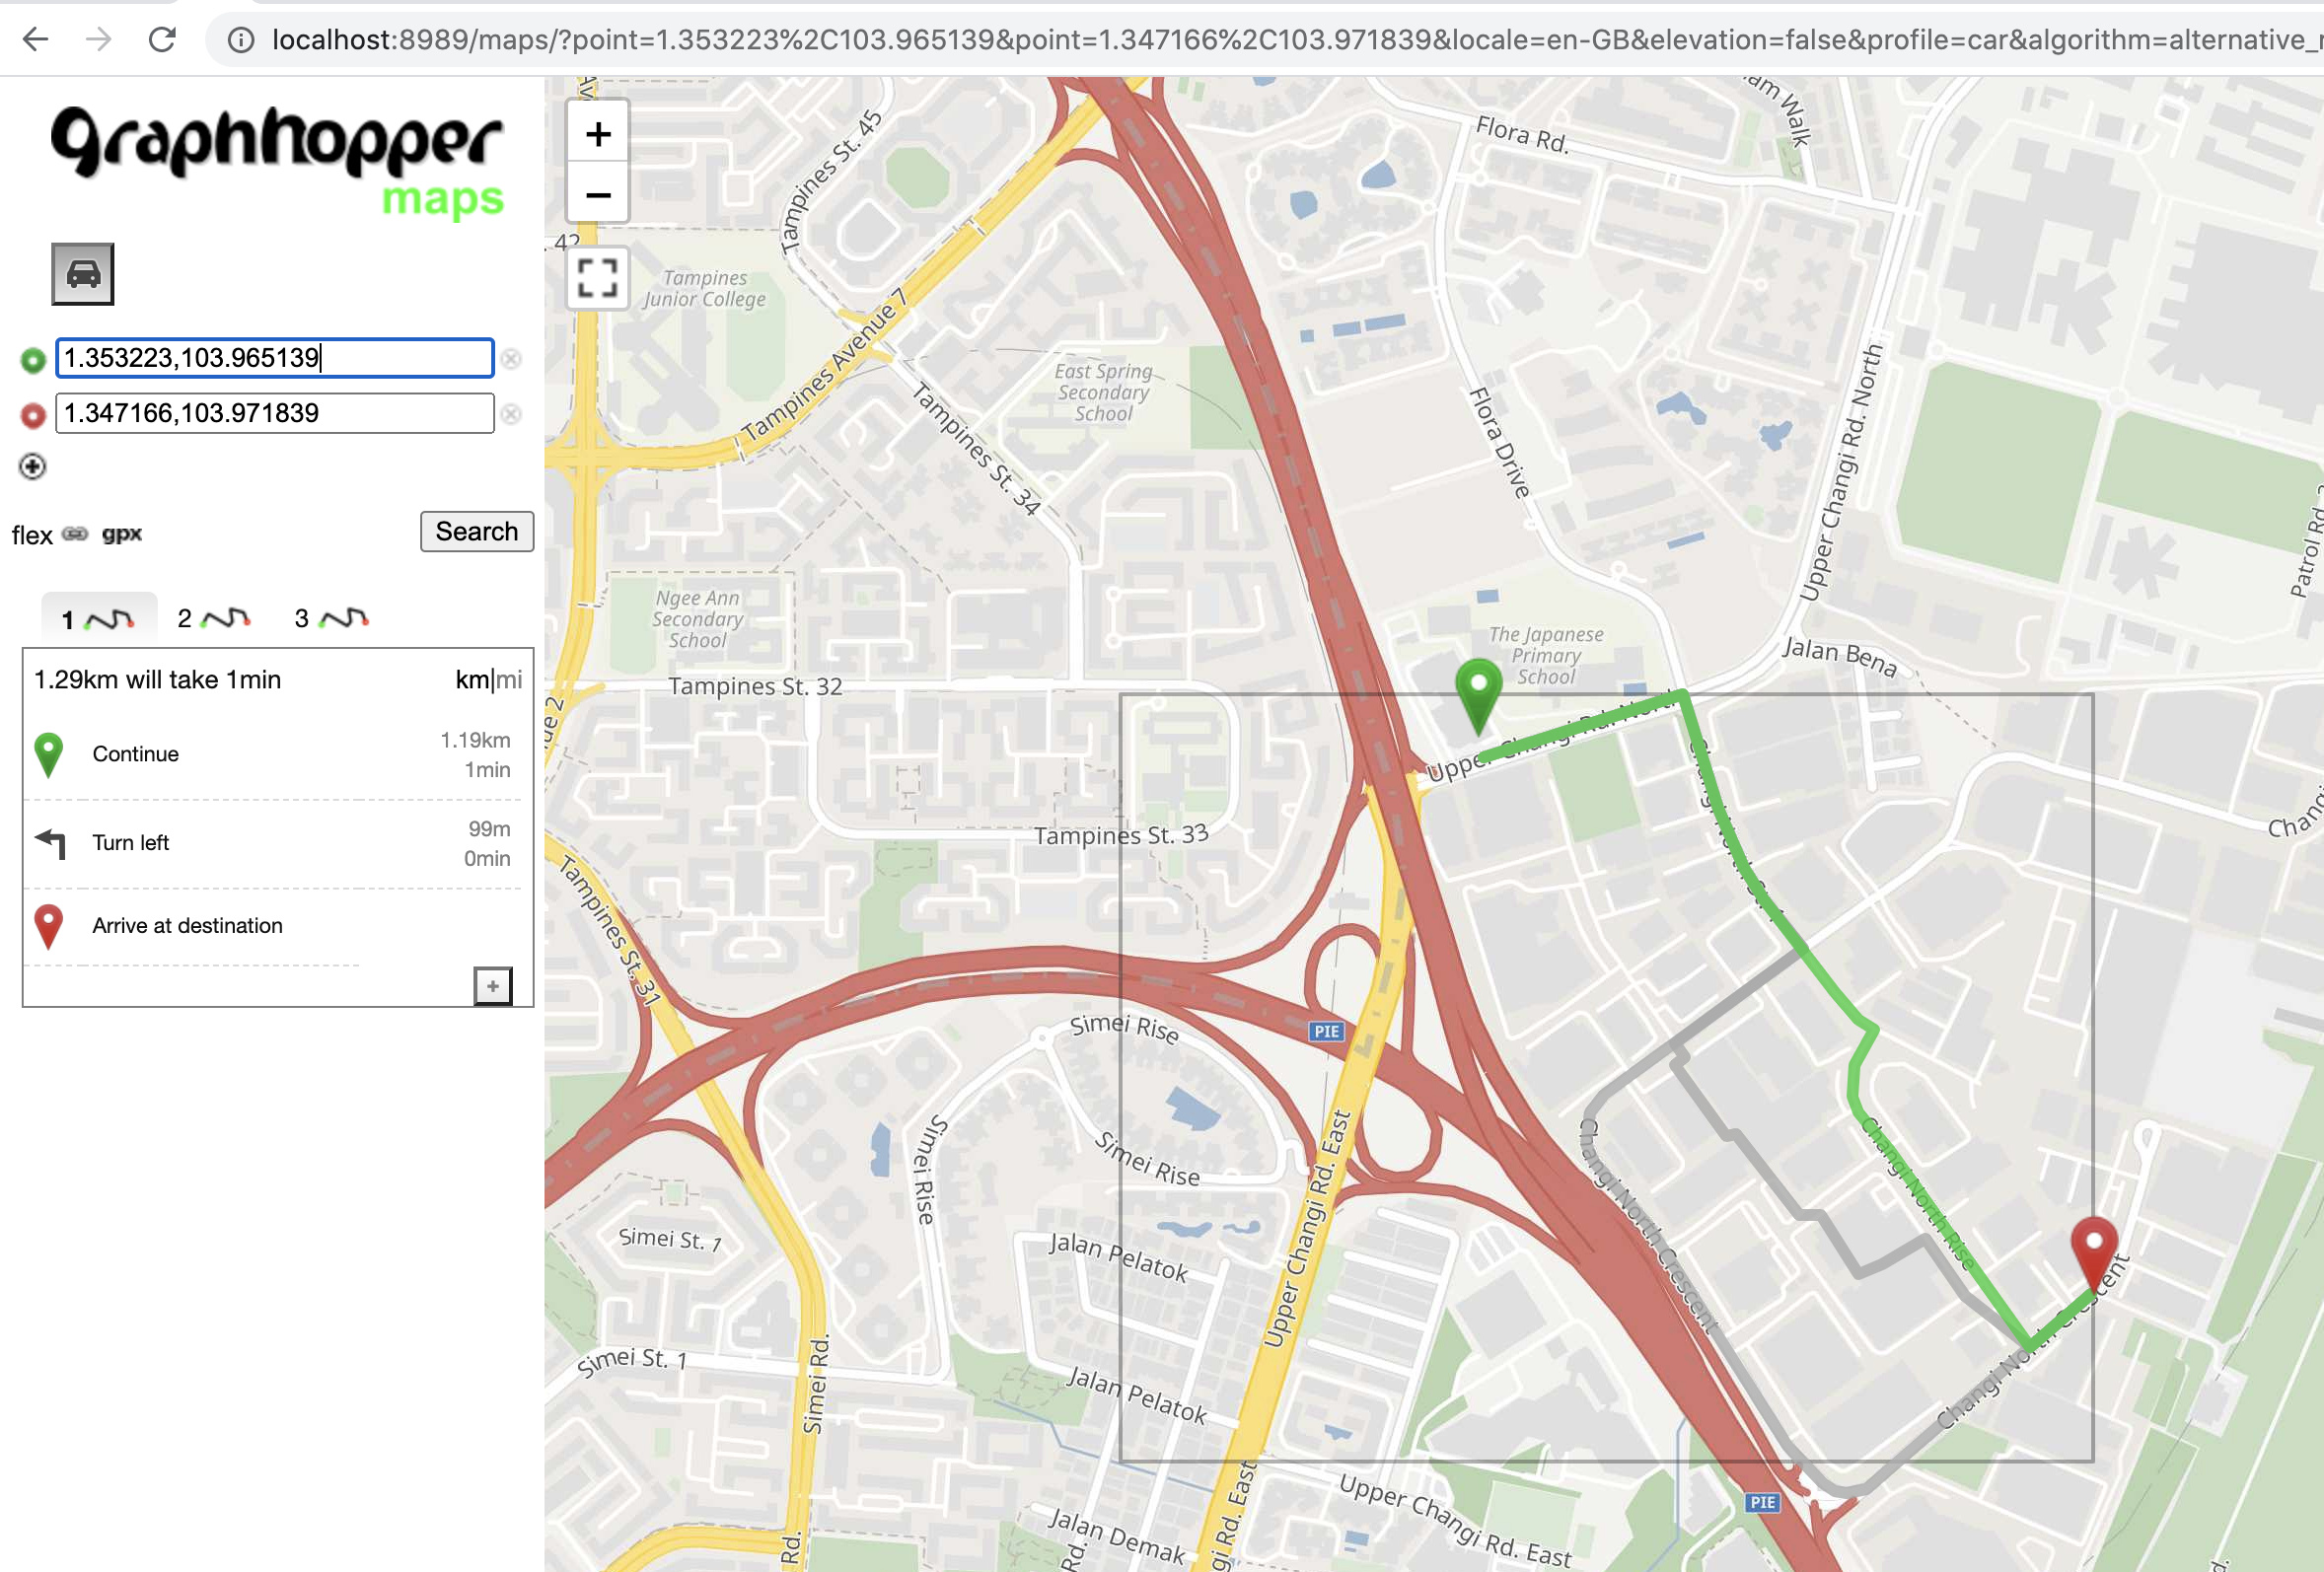Focus the destination coordinates input field

click(275, 413)
